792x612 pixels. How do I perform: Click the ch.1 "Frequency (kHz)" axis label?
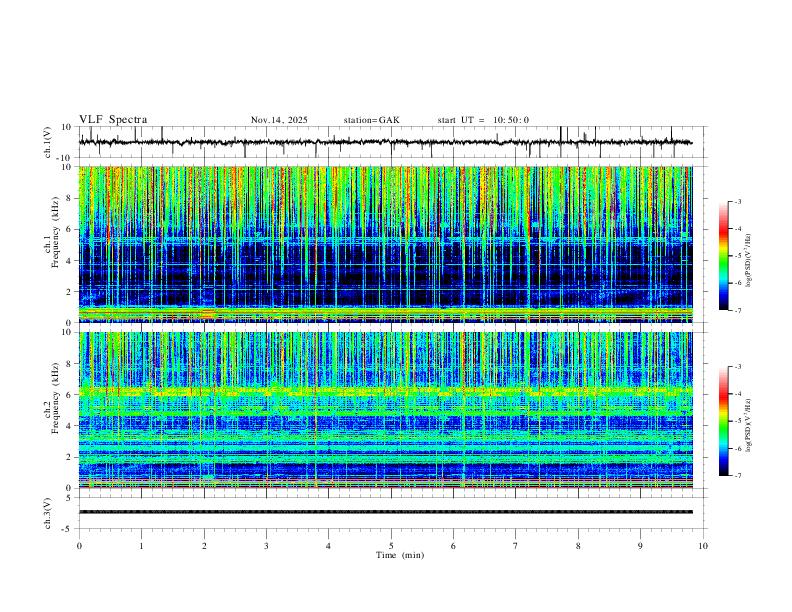(x=56, y=234)
